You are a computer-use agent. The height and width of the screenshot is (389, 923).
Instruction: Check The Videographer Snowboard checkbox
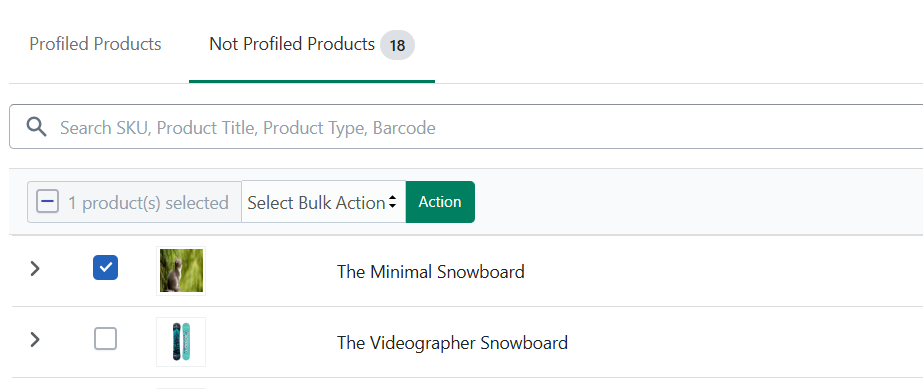pyautogui.click(x=105, y=339)
